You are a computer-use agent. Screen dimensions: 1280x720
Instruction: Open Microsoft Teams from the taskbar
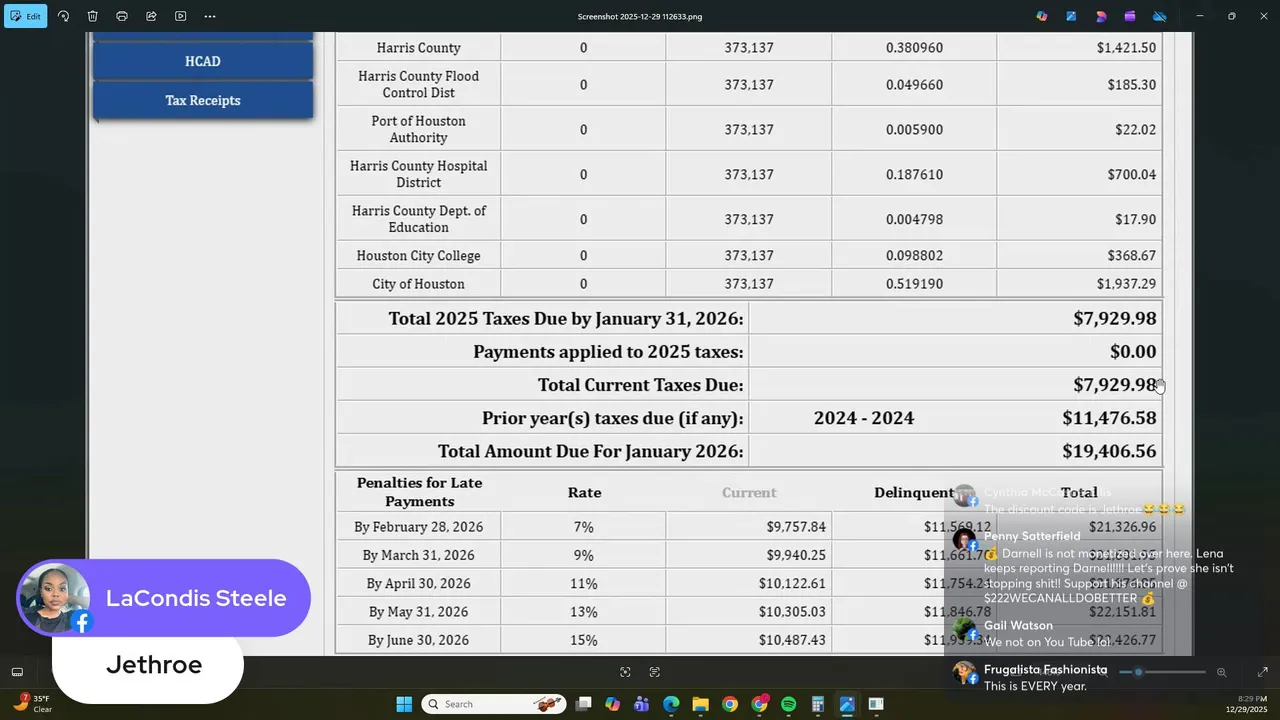click(x=641, y=704)
